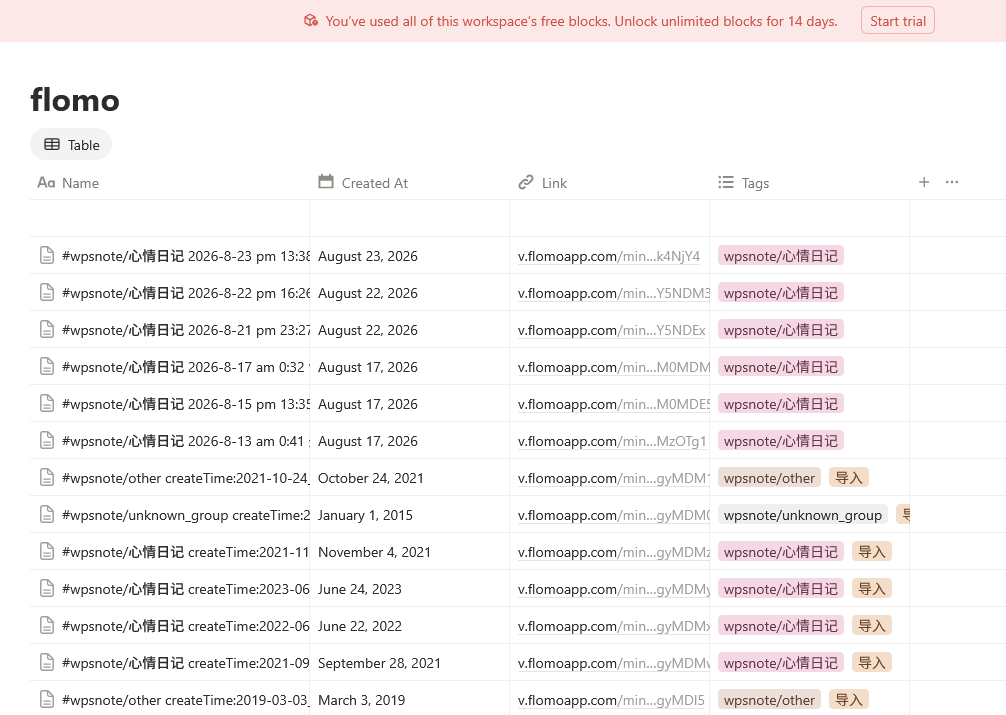1006x715 pixels.
Task: Open the three-dot column options menu
Action: pos(952,182)
